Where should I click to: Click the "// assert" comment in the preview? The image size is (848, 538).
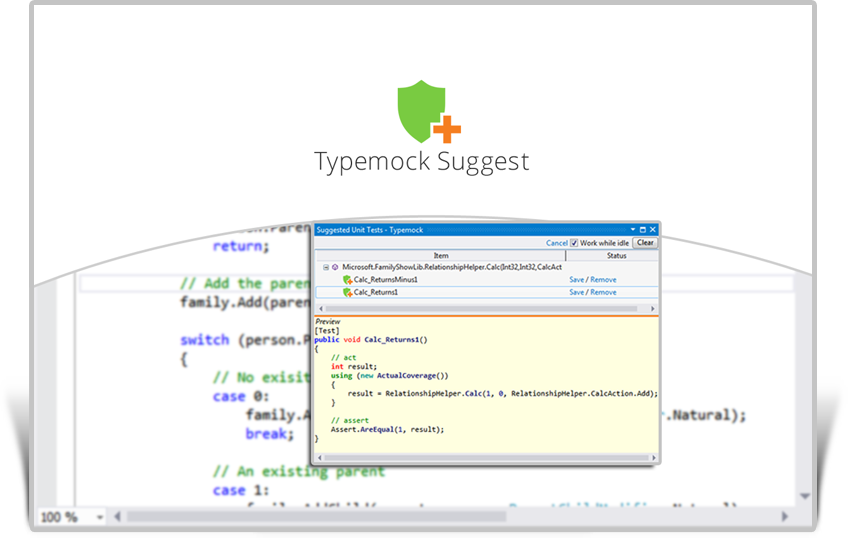pyautogui.click(x=349, y=420)
